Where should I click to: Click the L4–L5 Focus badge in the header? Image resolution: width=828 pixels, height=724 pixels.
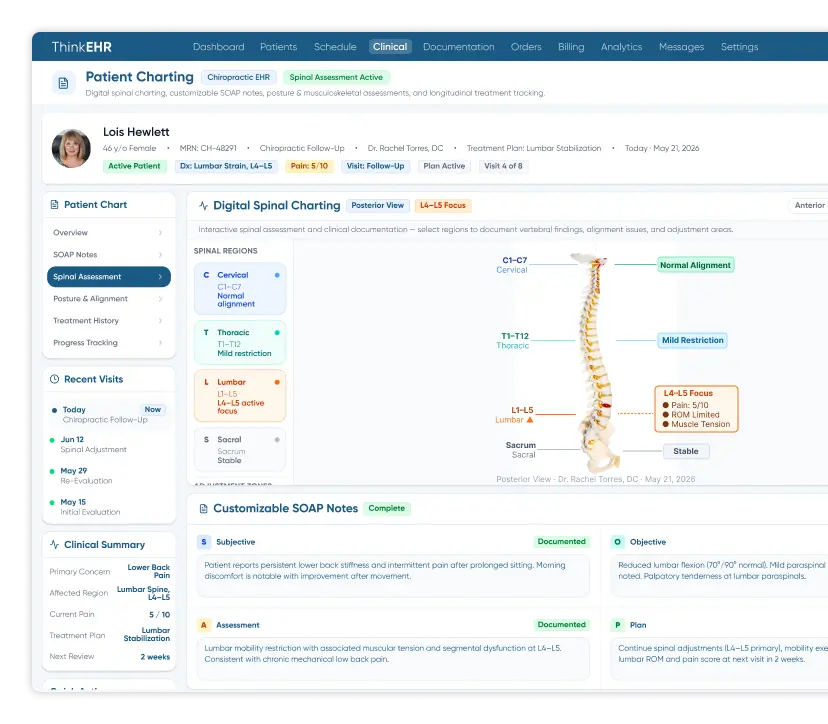[x=443, y=205]
